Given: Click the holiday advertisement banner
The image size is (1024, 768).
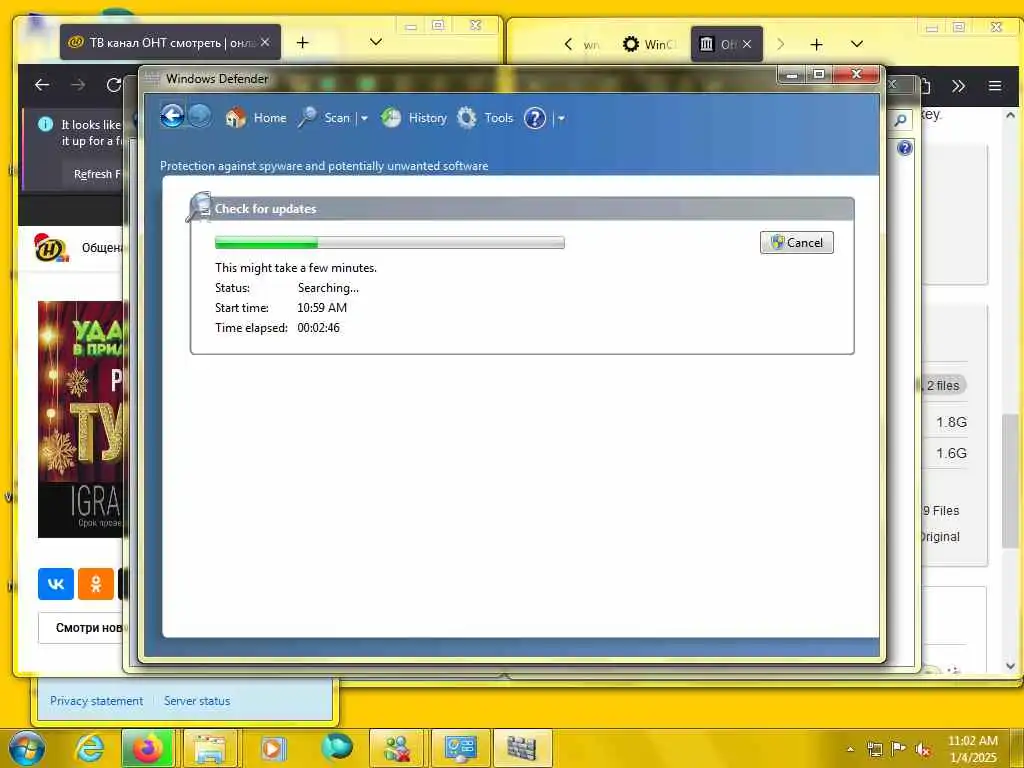Looking at the screenshot, I should [x=80, y=419].
